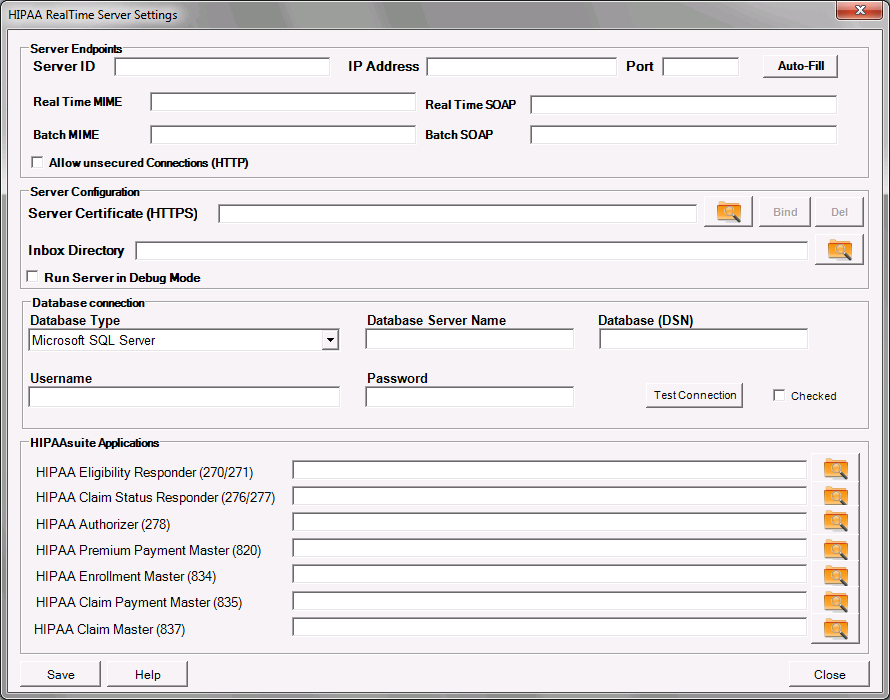The width and height of the screenshot is (890, 700).
Task: Browse for HIPAA Authorizer (278) path
Action: (x=835, y=522)
